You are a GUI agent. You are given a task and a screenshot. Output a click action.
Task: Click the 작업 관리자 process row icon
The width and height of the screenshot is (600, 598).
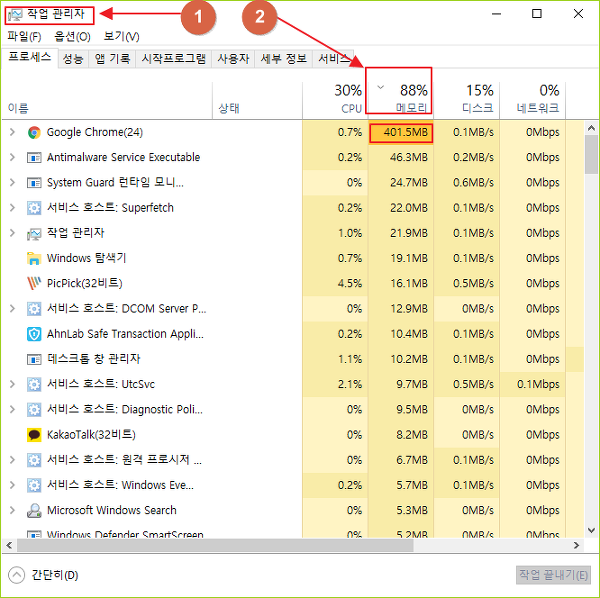click(x=34, y=233)
